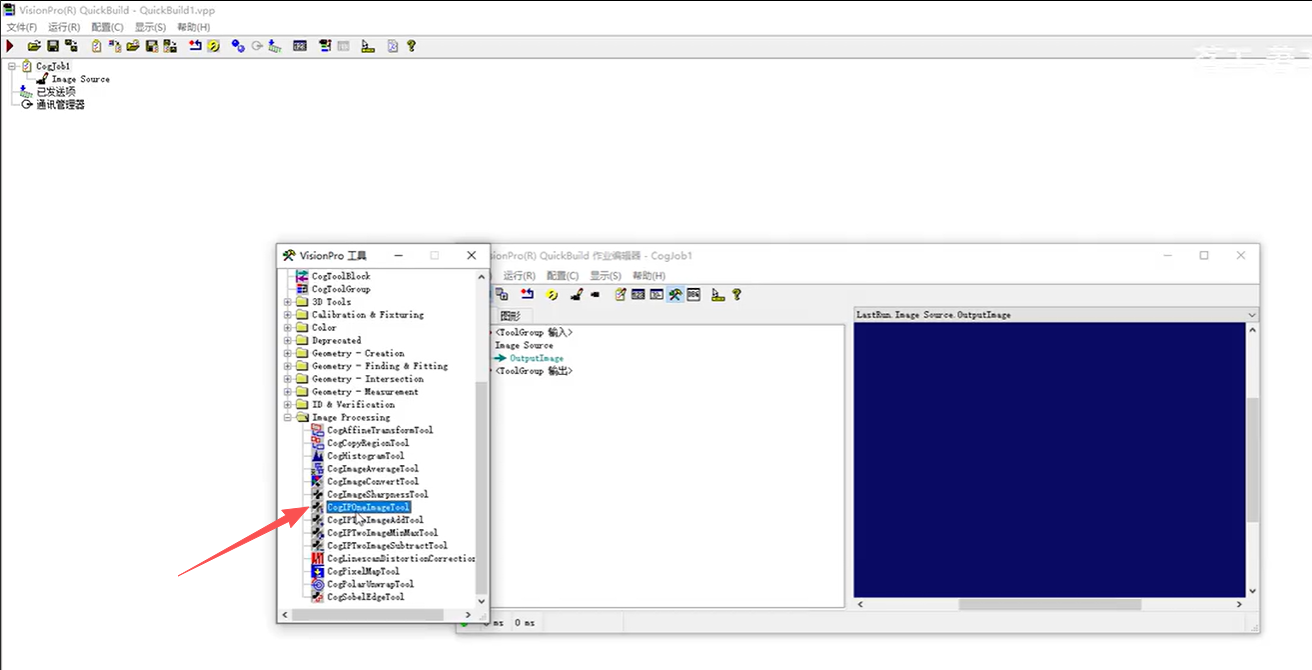Click the floppy disk save icon in main toolbar
The image size is (1312, 670).
53,46
